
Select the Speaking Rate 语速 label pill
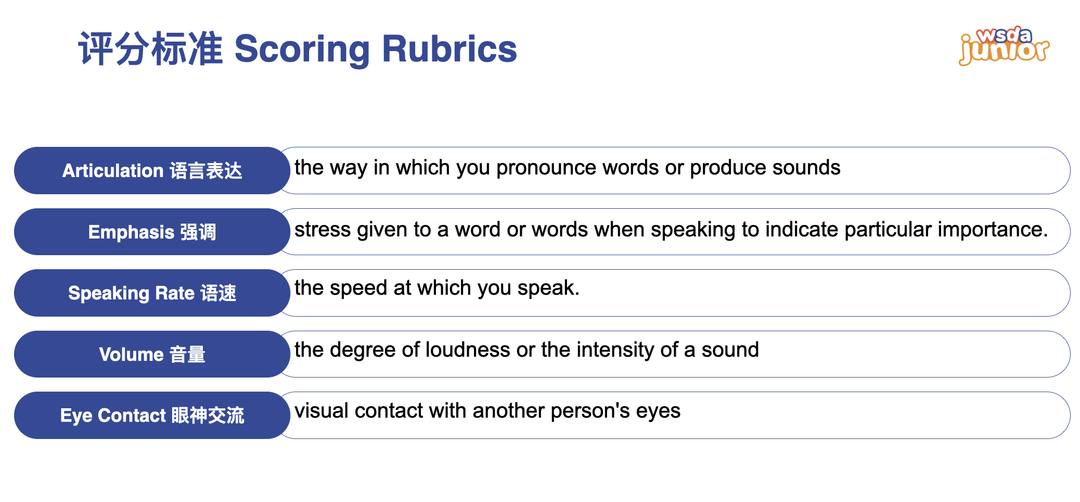[x=152, y=293]
